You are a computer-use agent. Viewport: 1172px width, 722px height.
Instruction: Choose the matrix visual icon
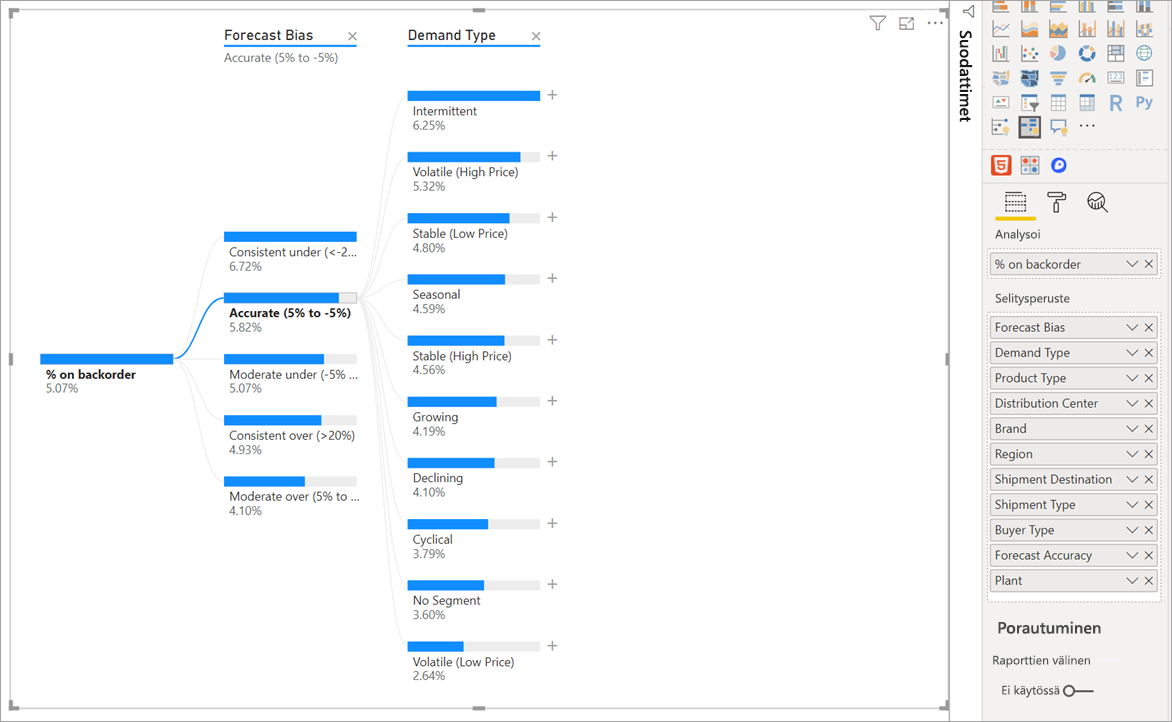point(1087,102)
